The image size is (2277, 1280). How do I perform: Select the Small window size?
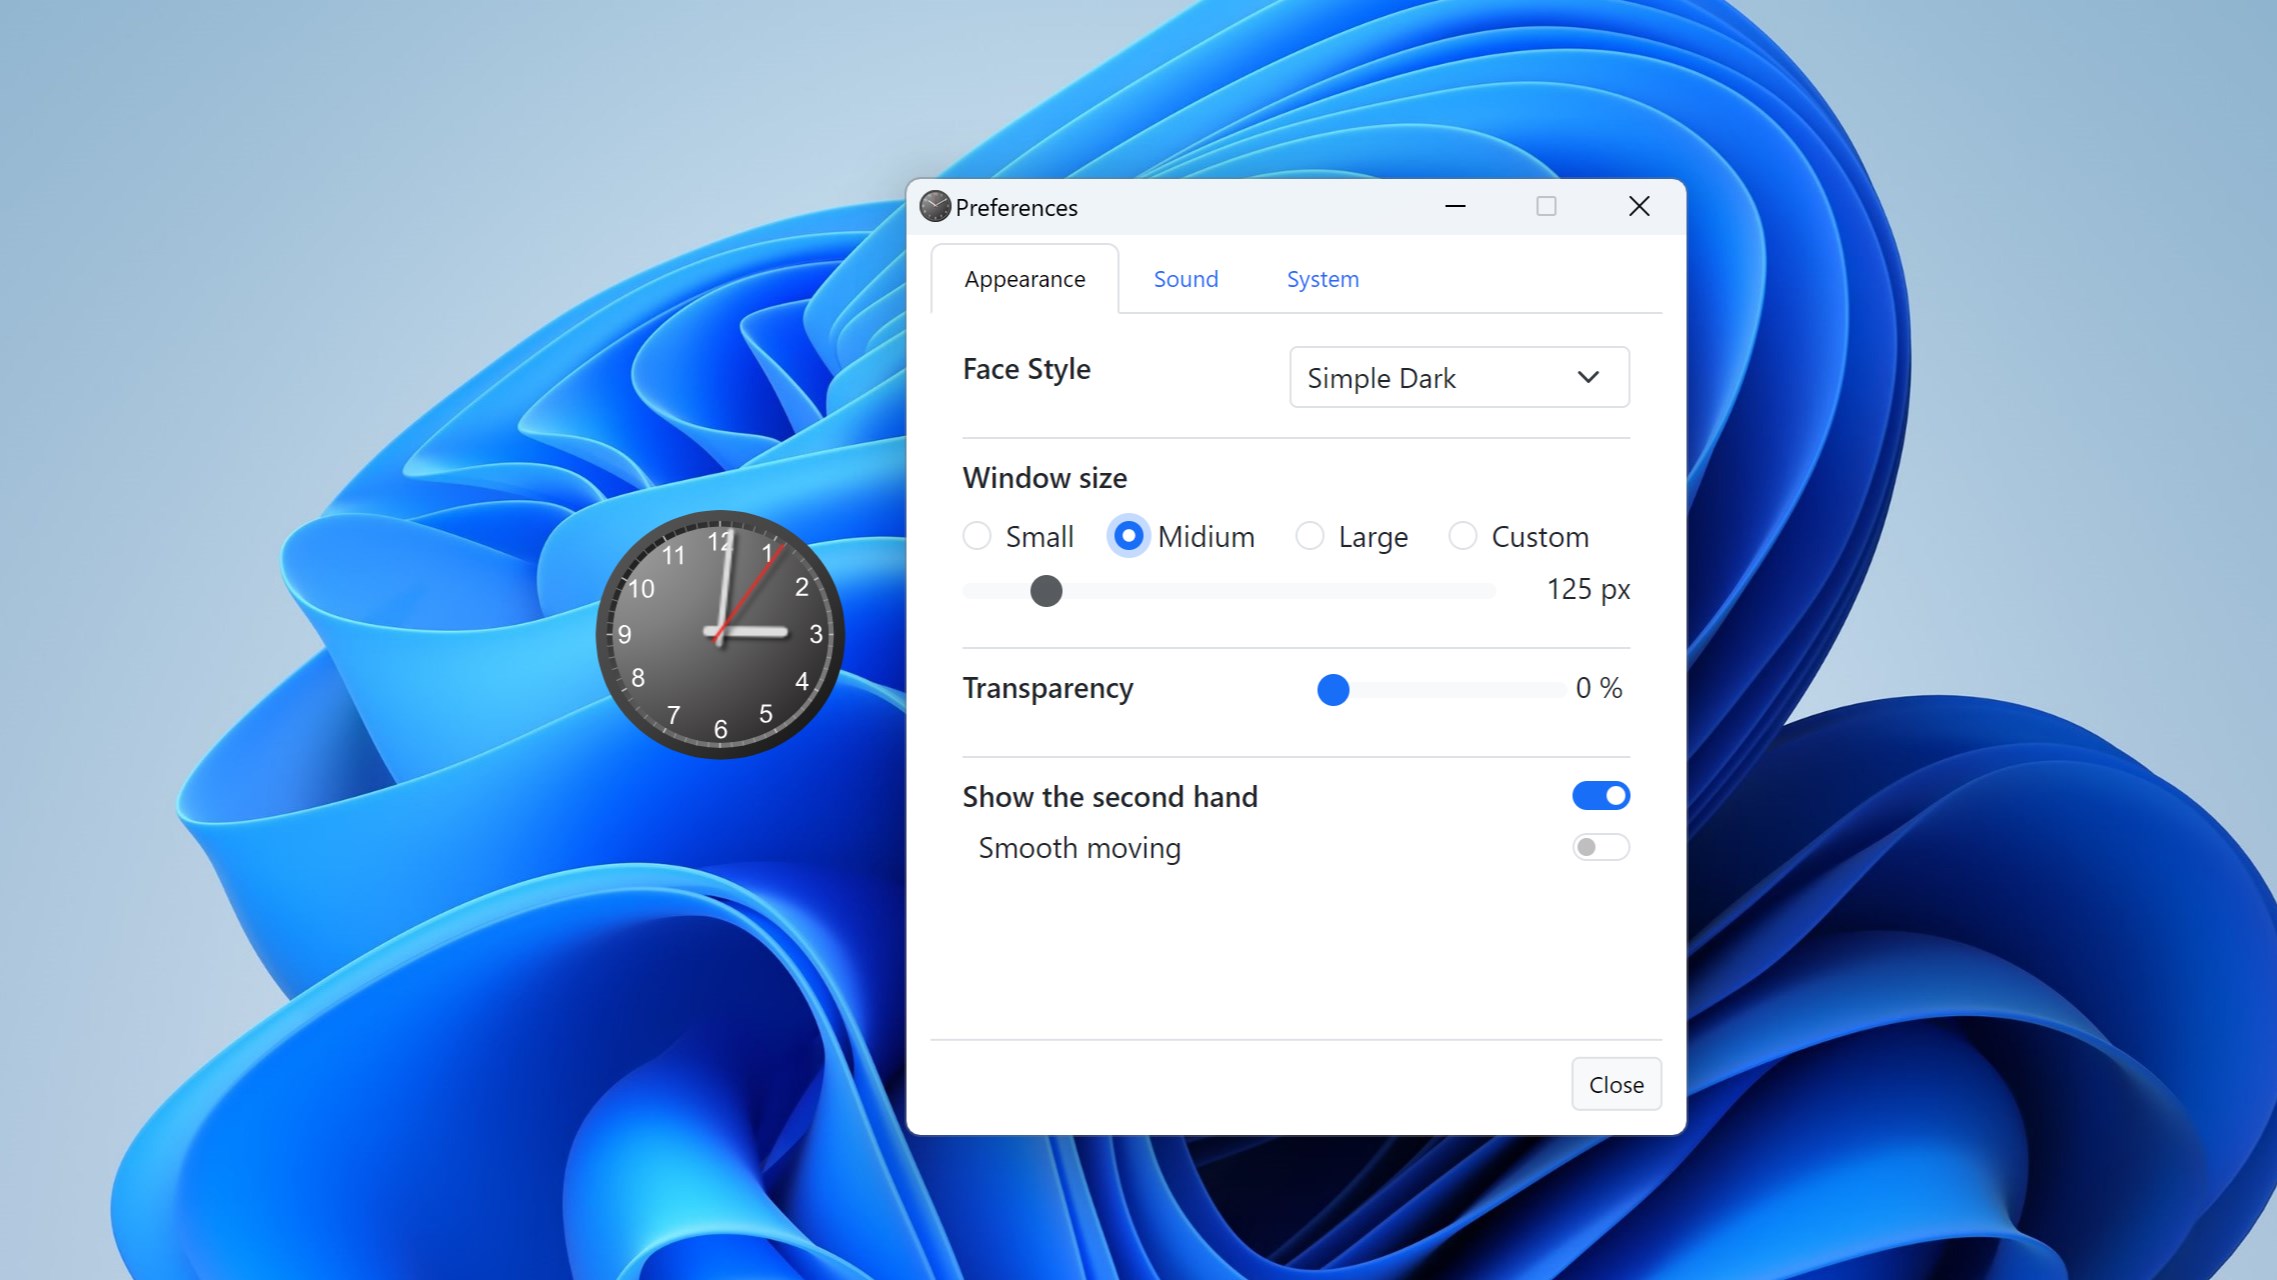977,536
